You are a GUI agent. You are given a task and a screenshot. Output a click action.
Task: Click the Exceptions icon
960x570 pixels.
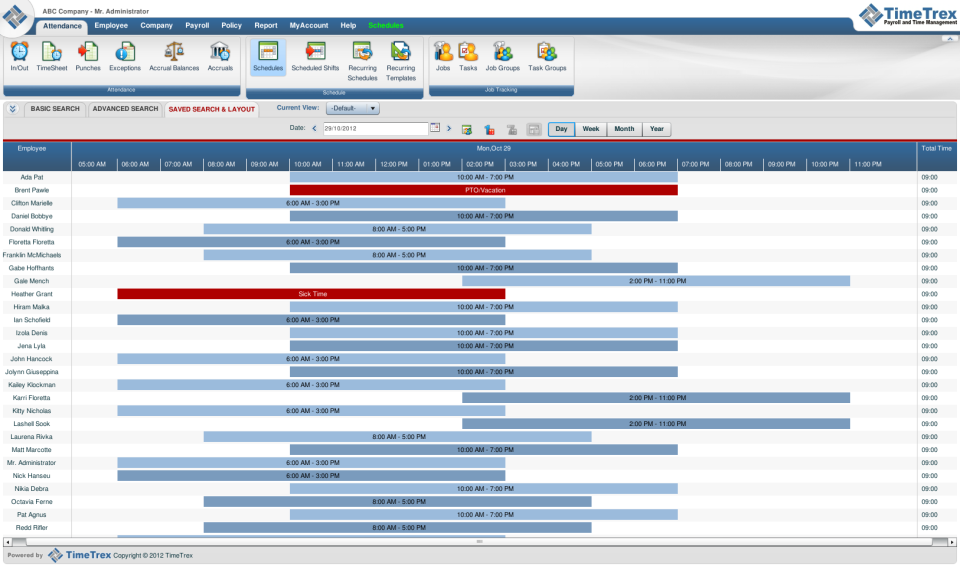pos(125,56)
